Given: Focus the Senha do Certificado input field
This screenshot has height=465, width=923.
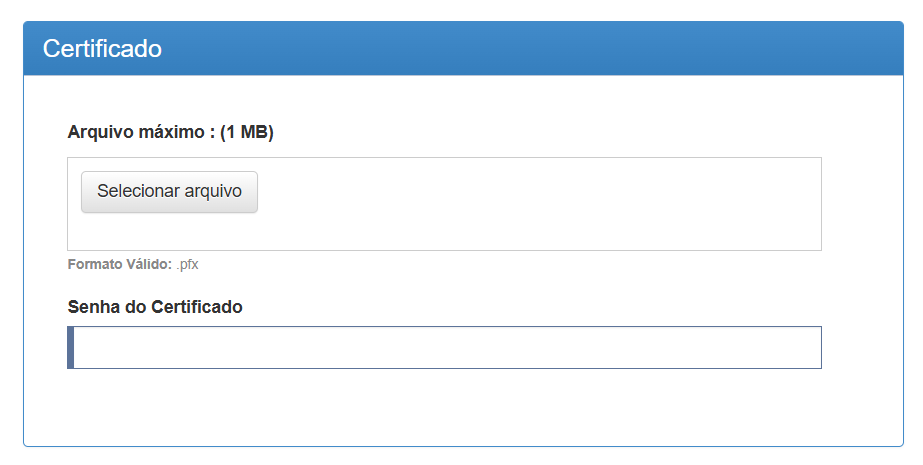Looking at the screenshot, I should pyautogui.click(x=444, y=347).
